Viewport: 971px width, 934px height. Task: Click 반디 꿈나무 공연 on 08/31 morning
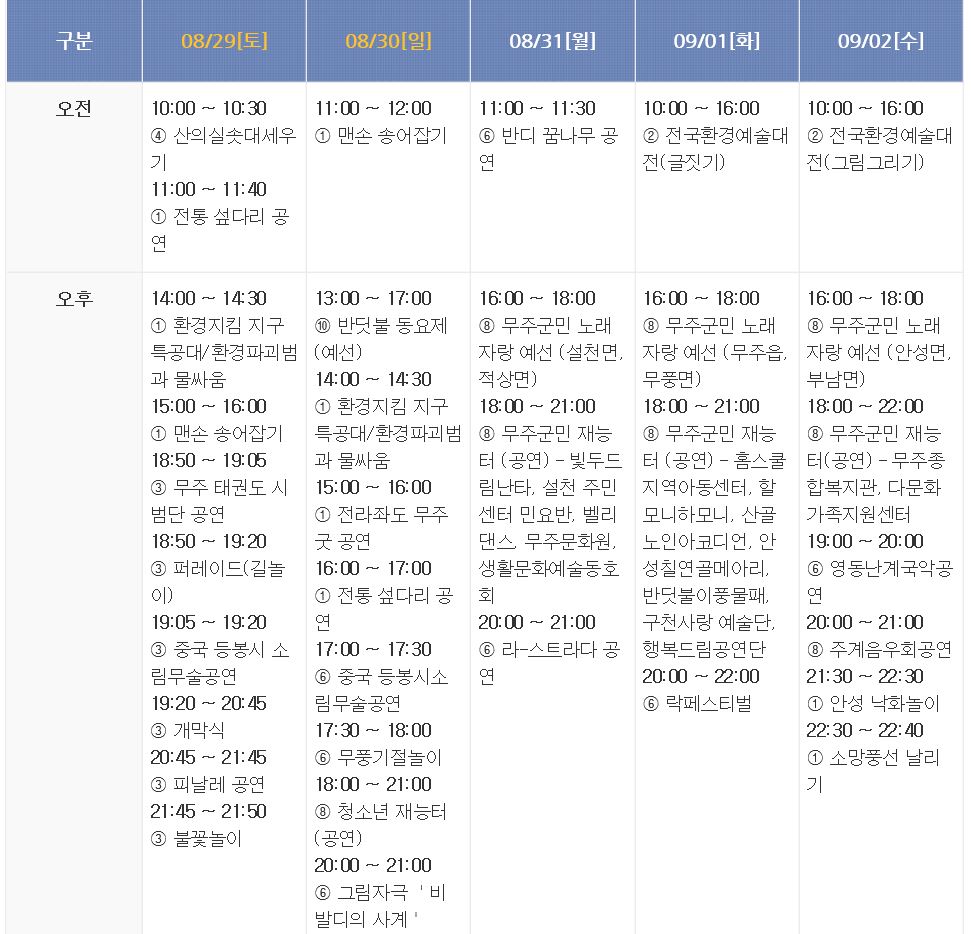[550, 149]
